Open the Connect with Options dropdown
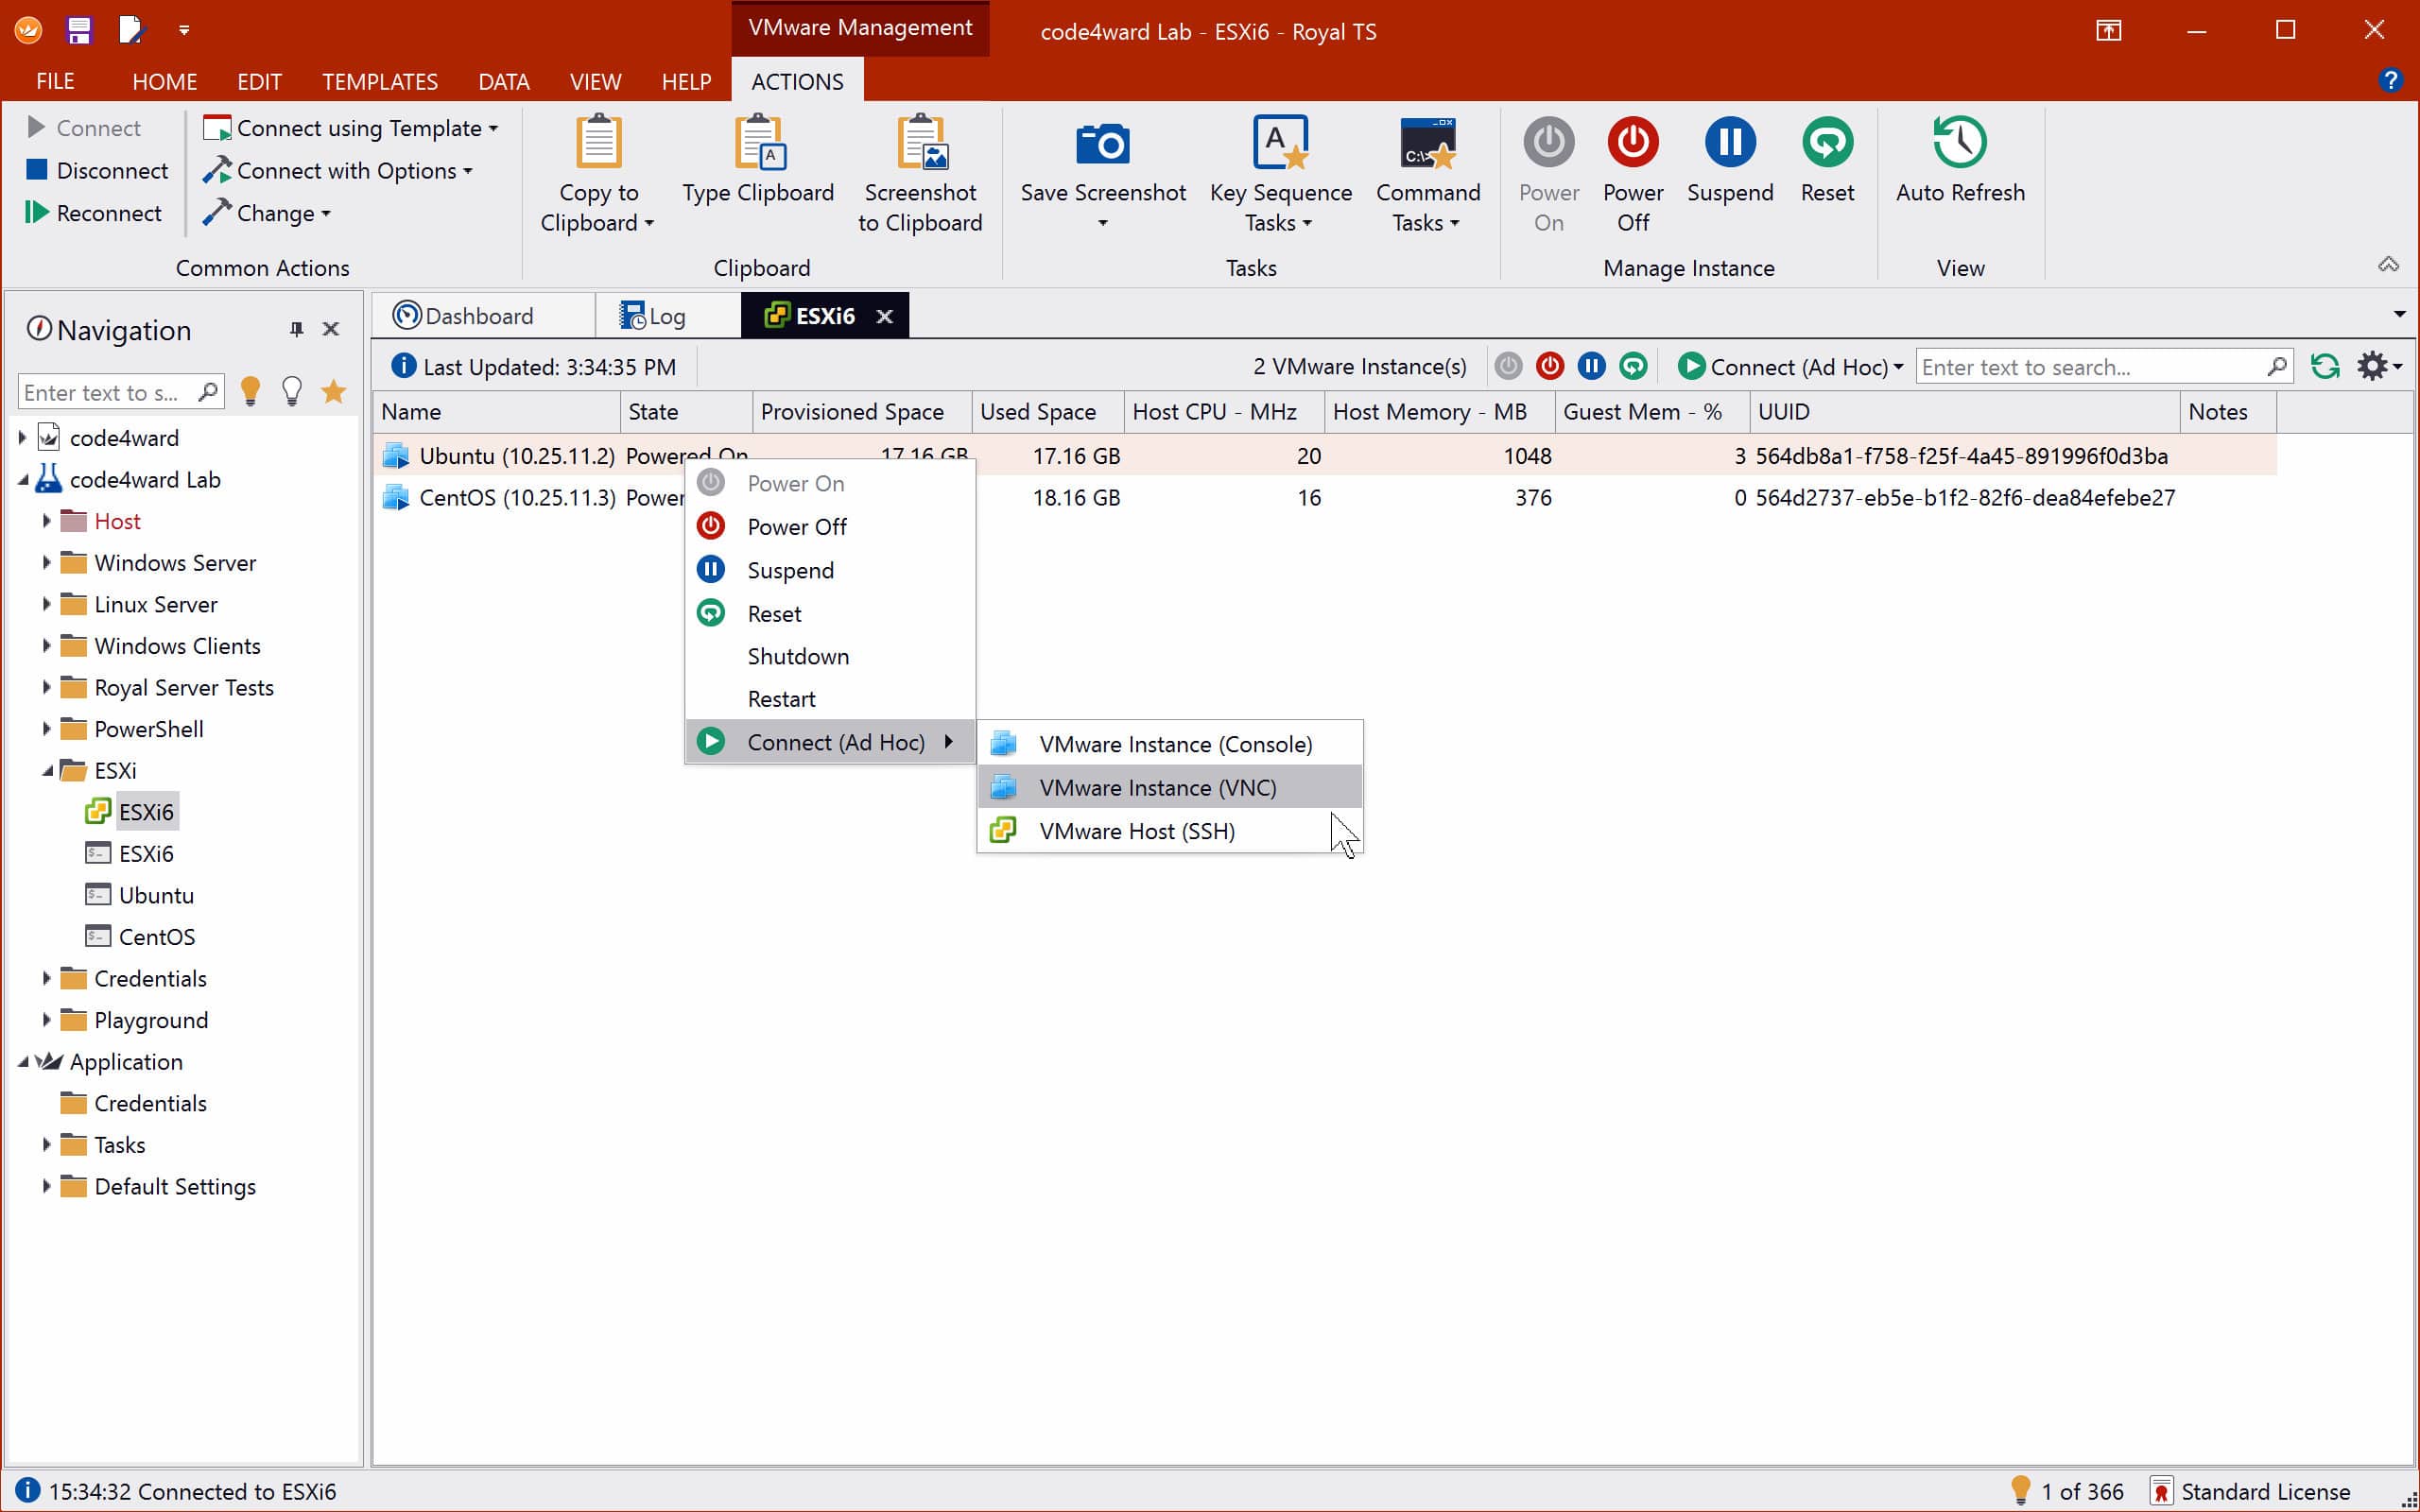The image size is (2420, 1512). (338, 171)
